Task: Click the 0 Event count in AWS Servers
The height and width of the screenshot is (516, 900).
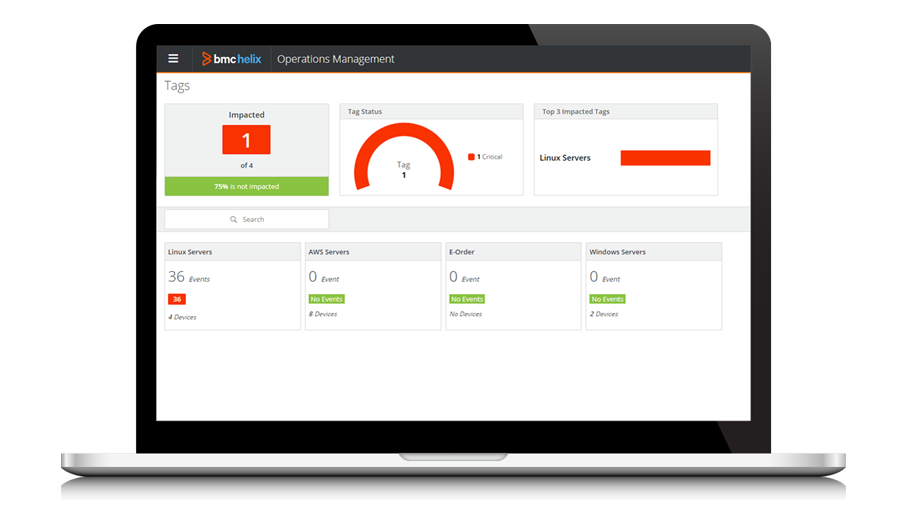Action: coord(324,277)
